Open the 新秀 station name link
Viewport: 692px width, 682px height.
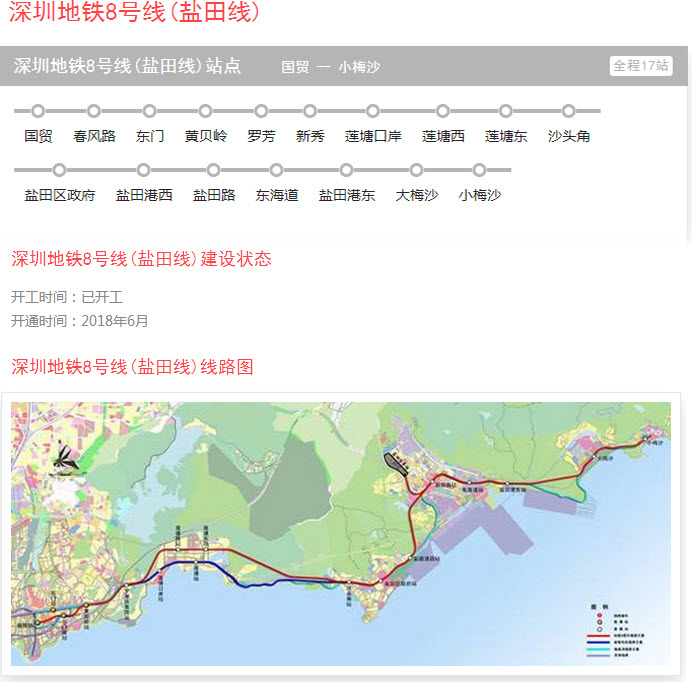(310, 136)
